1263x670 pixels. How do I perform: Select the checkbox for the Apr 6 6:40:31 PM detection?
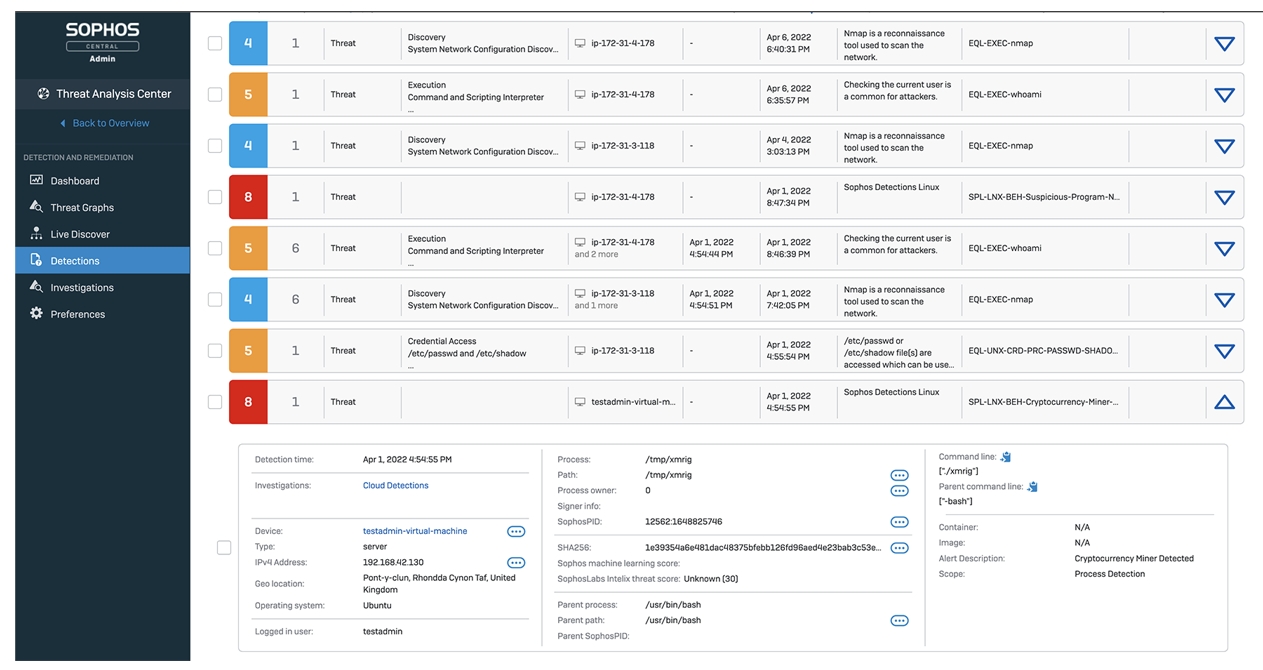[215, 43]
